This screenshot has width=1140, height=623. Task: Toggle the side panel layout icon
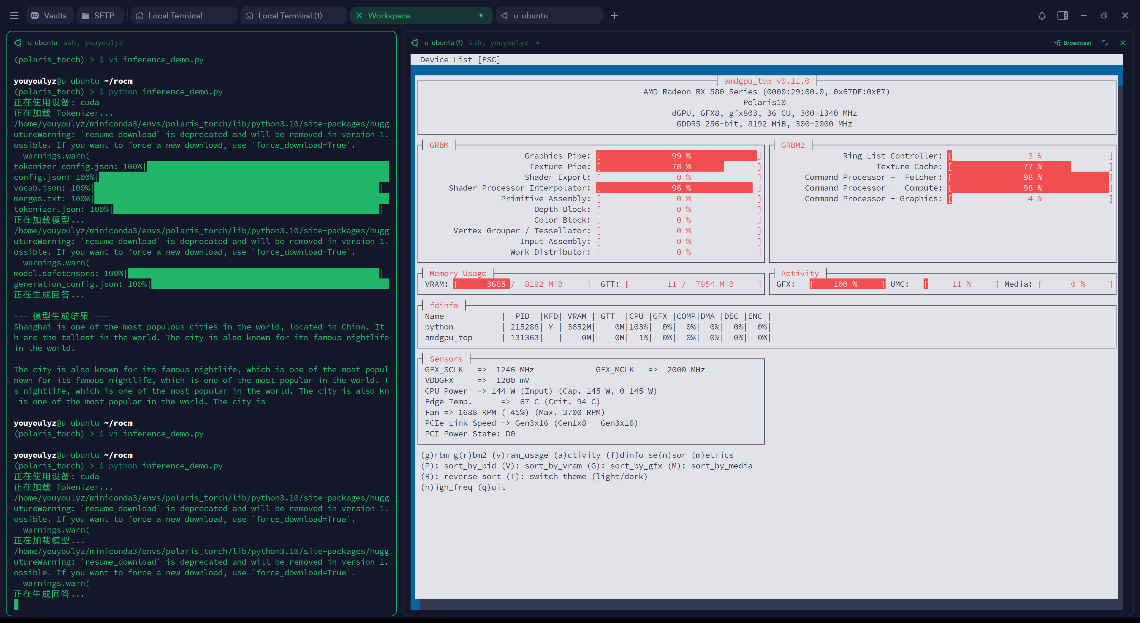coord(1062,15)
